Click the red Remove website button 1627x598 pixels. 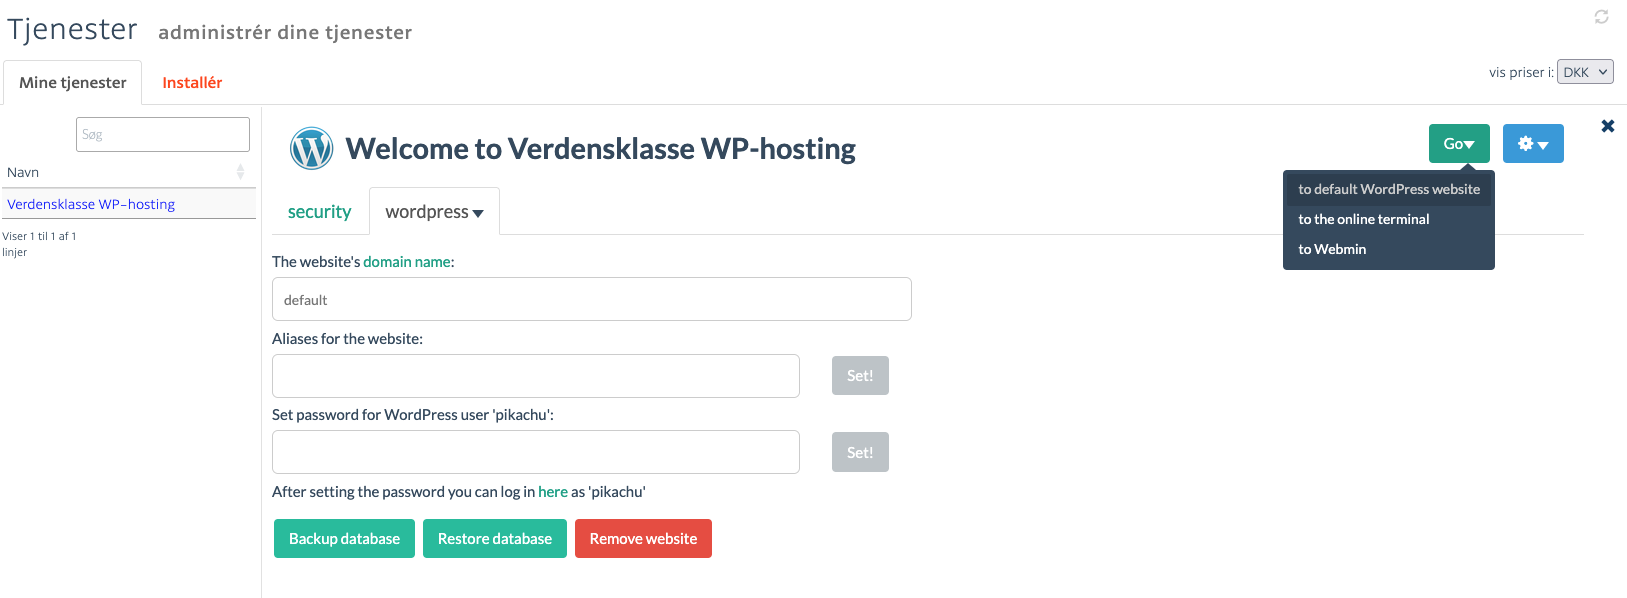tap(643, 538)
